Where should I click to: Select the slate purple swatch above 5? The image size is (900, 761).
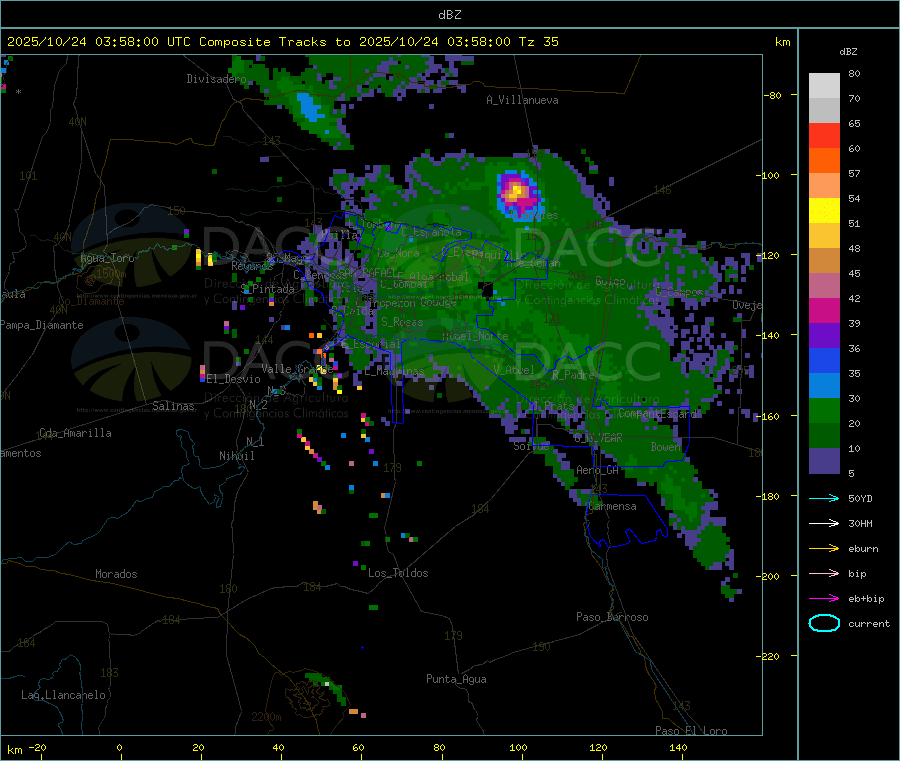point(824,461)
